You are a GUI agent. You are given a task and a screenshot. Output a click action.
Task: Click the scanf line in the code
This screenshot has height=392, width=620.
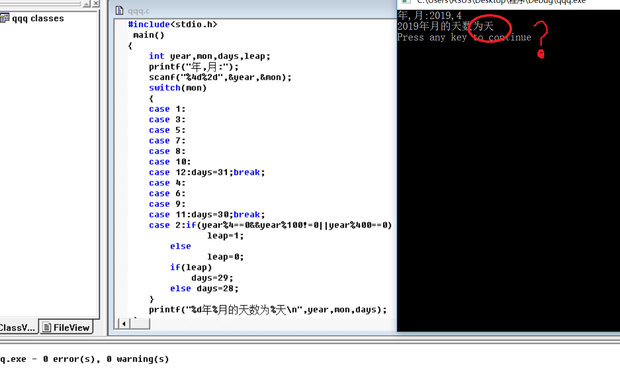coord(220,77)
